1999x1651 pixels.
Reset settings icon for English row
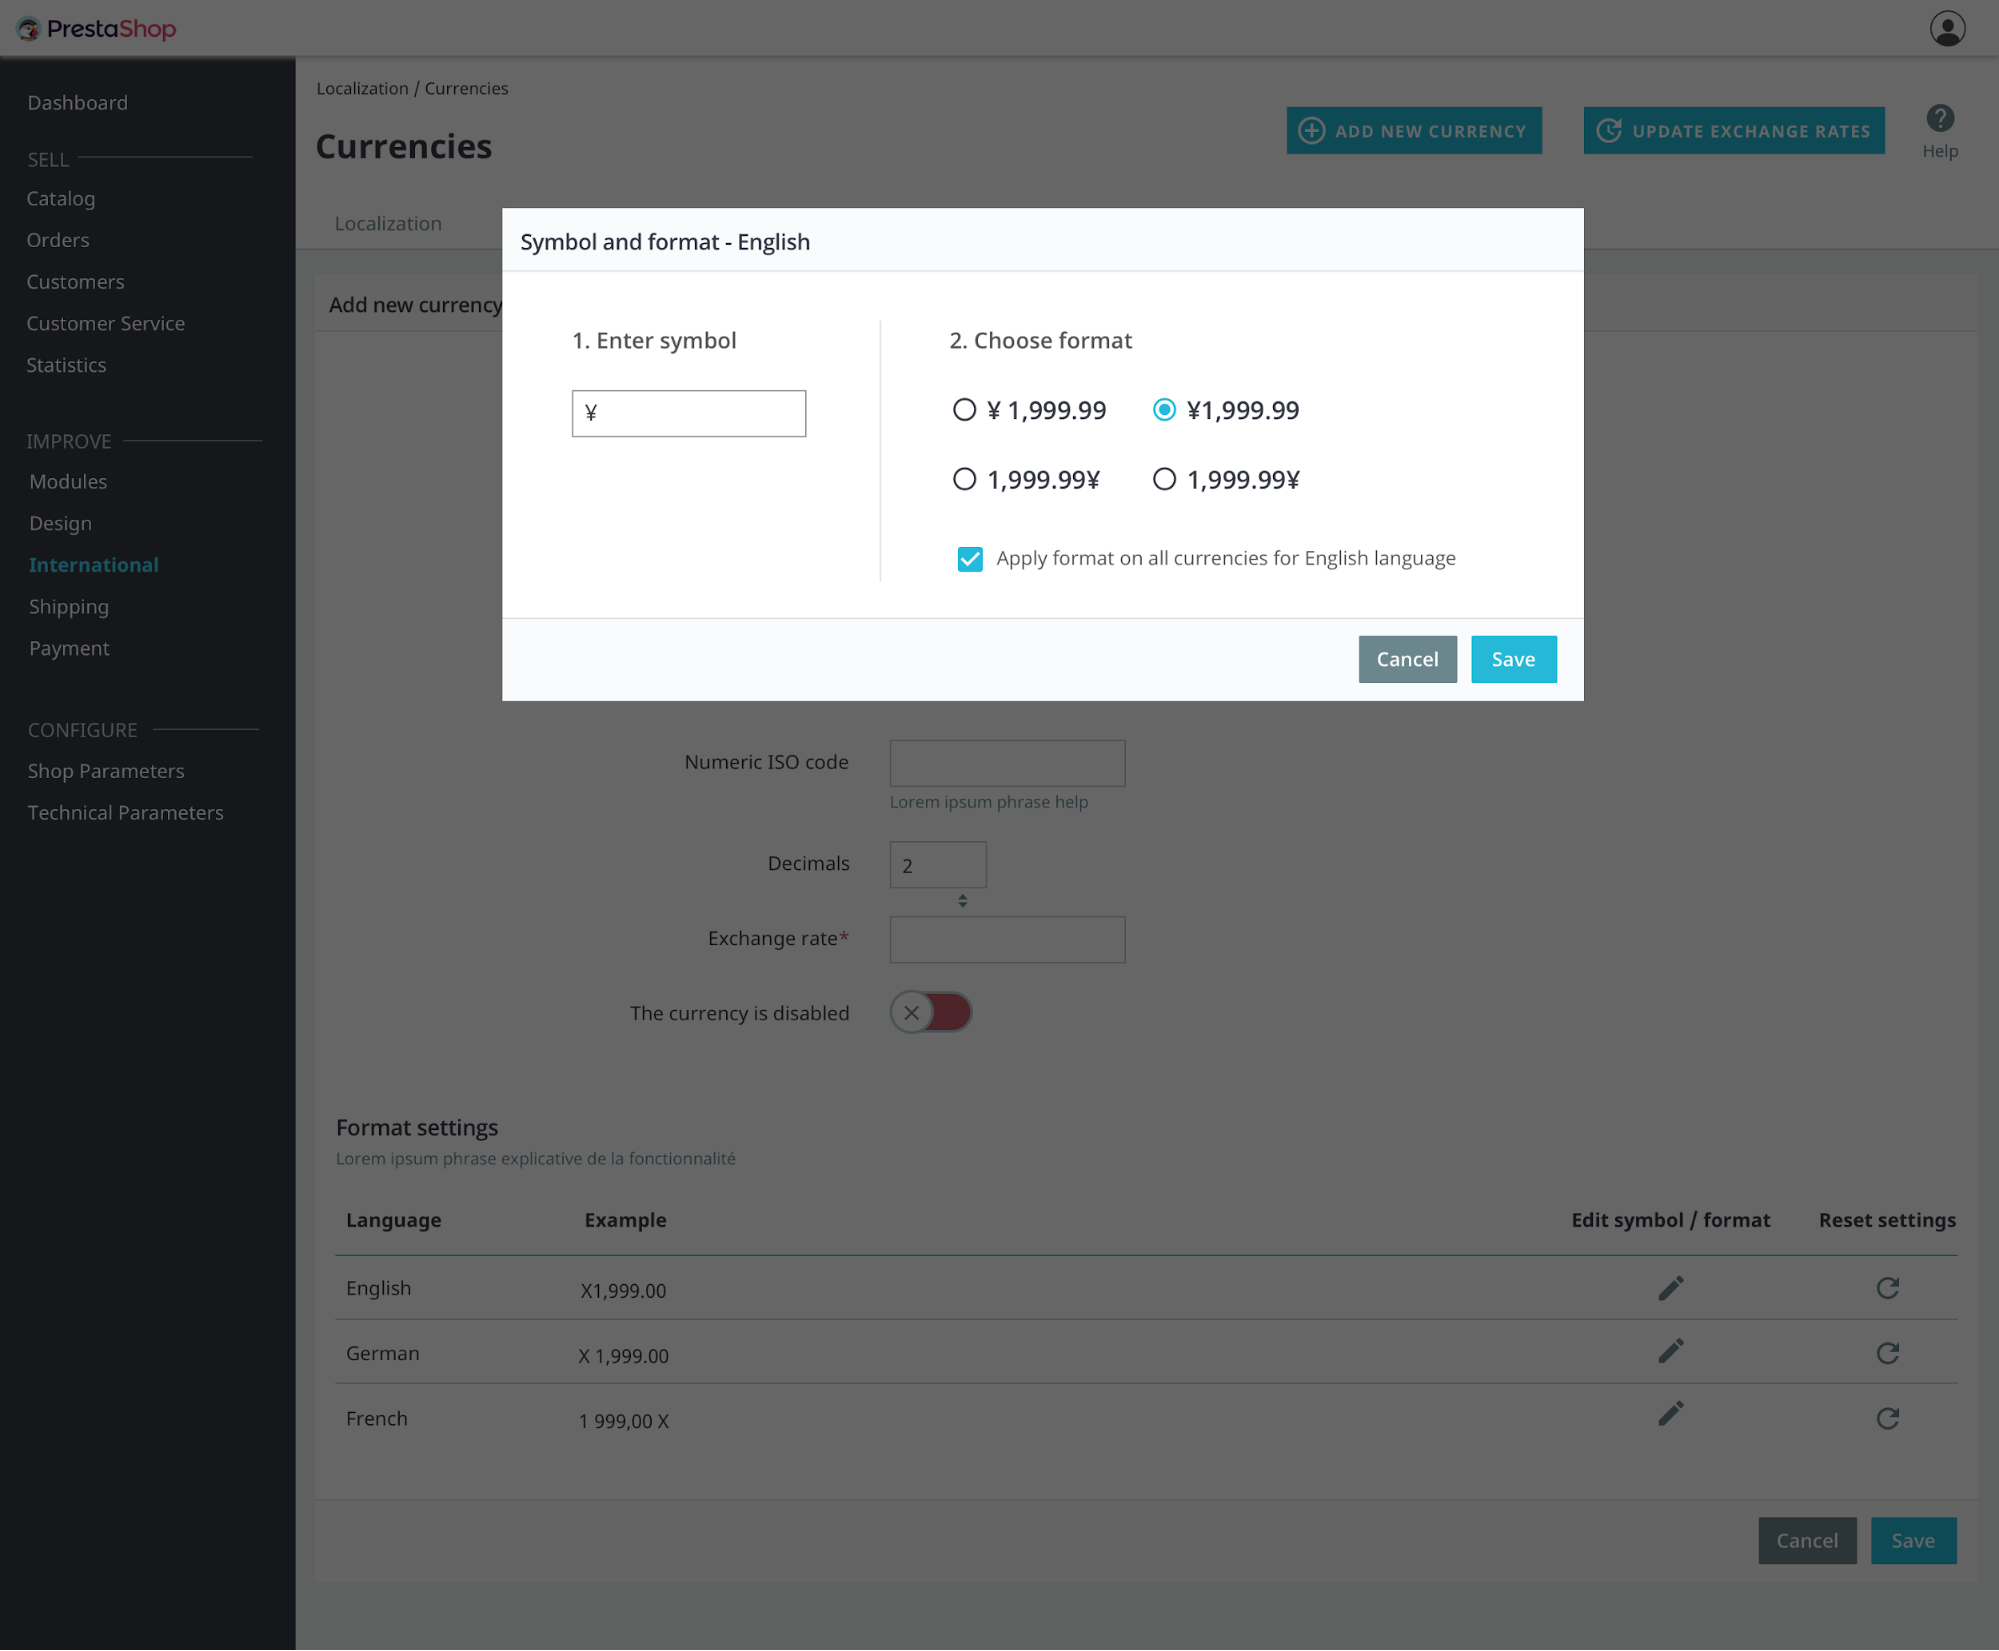click(1887, 1288)
